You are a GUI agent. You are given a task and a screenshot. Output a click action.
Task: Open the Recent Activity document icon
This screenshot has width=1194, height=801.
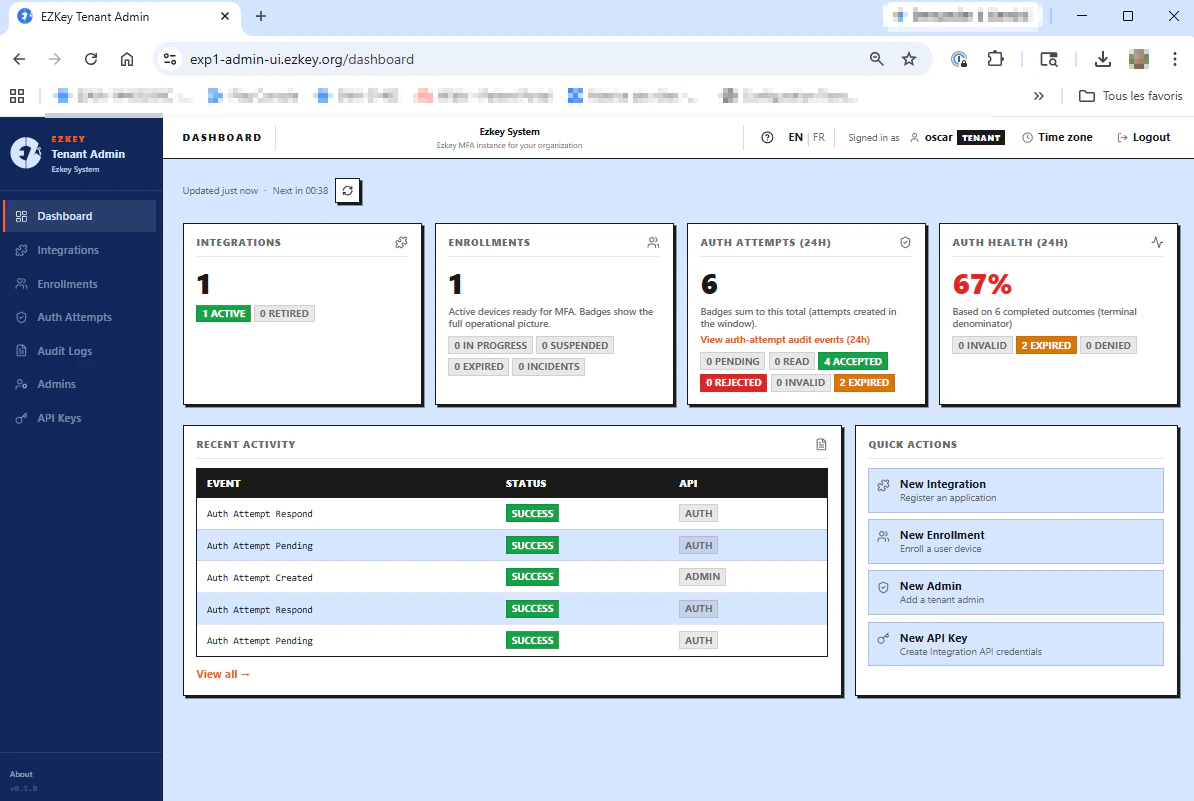(821, 444)
